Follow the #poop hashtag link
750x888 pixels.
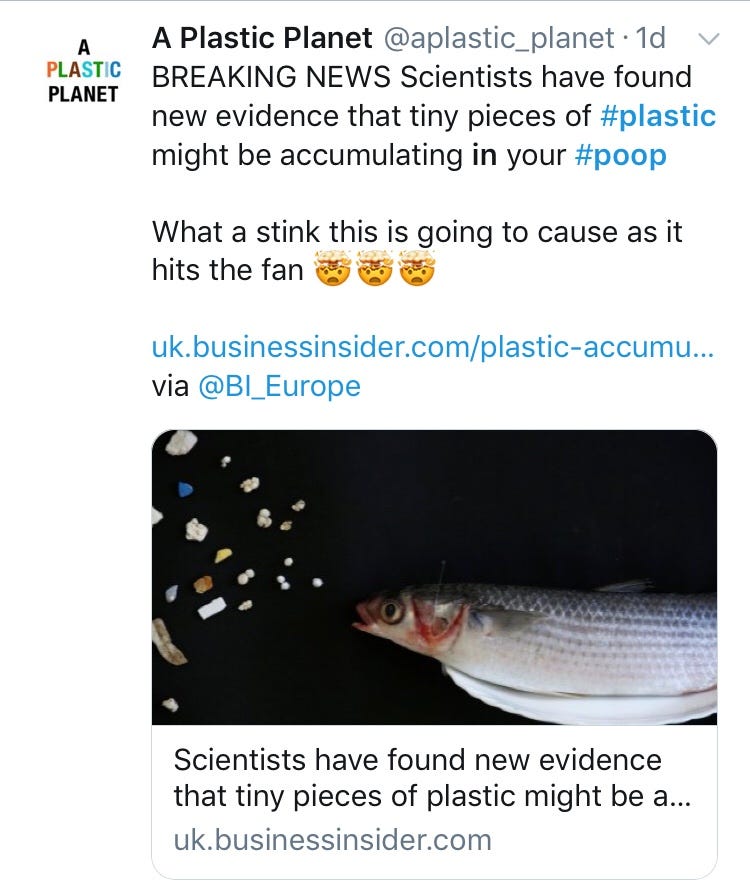(622, 156)
